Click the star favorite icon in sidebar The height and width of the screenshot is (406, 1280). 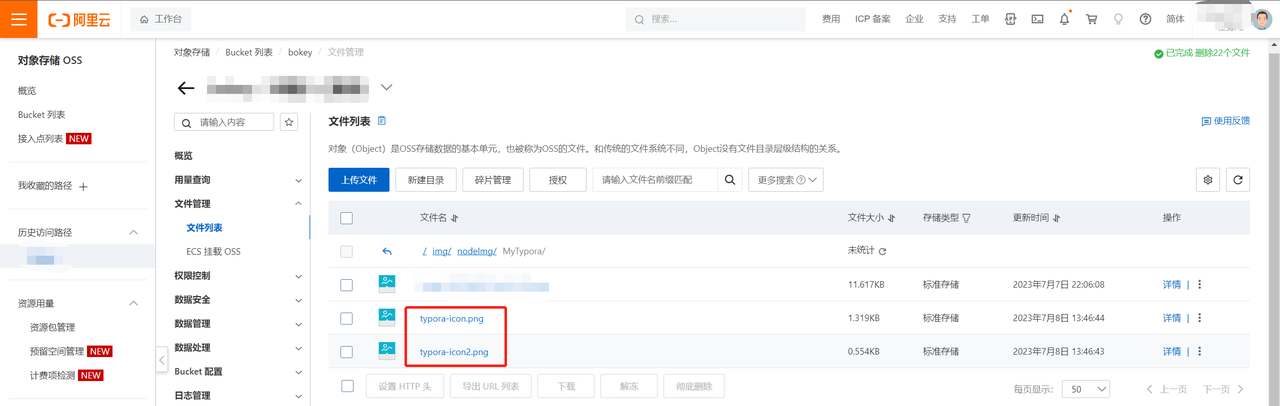tap(289, 122)
